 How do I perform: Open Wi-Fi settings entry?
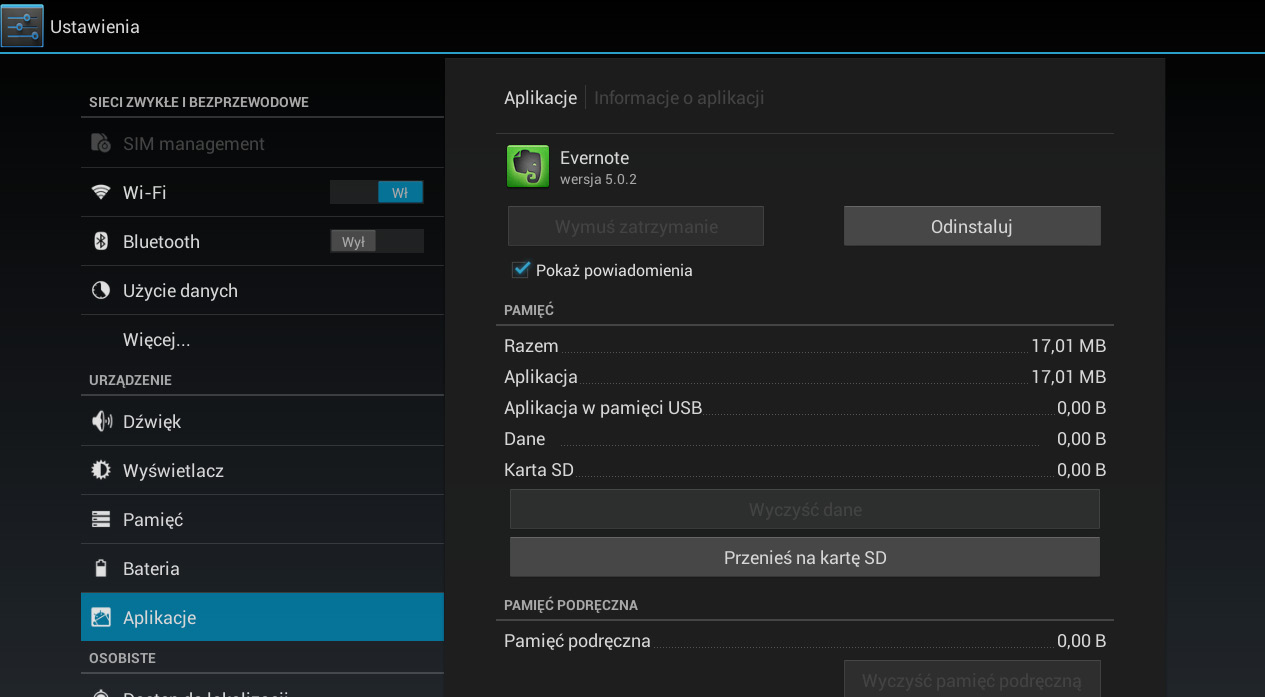pyautogui.click(x=262, y=192)
